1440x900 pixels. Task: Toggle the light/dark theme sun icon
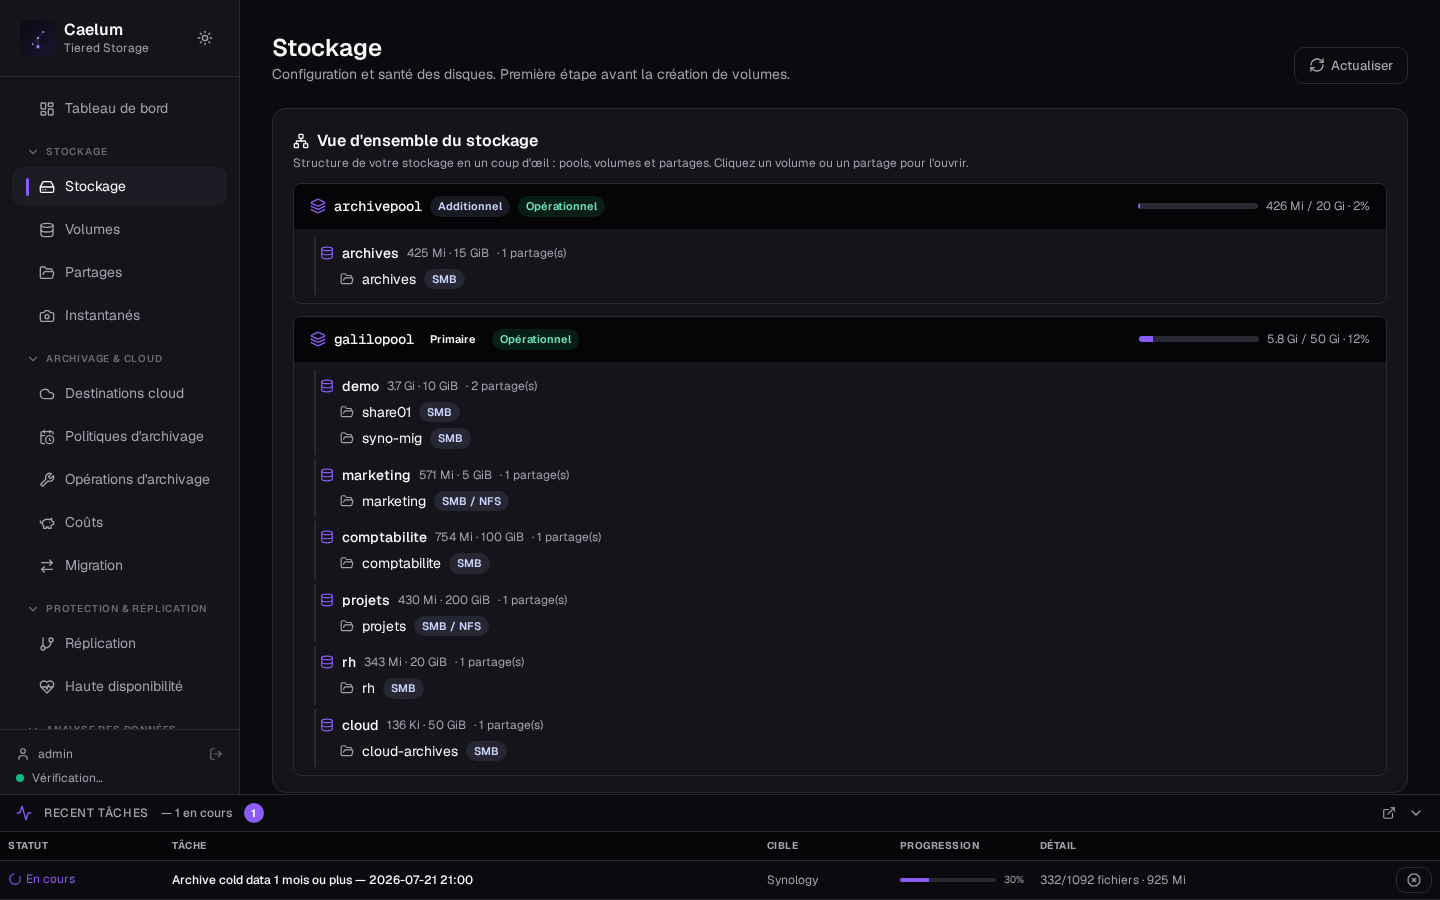point(205,38)
